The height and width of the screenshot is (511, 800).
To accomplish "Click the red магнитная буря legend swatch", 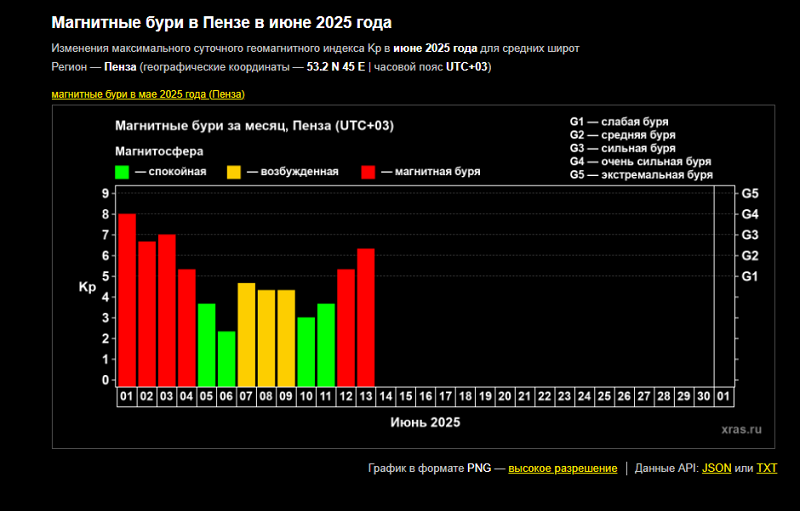I will (x=368, y=172).
